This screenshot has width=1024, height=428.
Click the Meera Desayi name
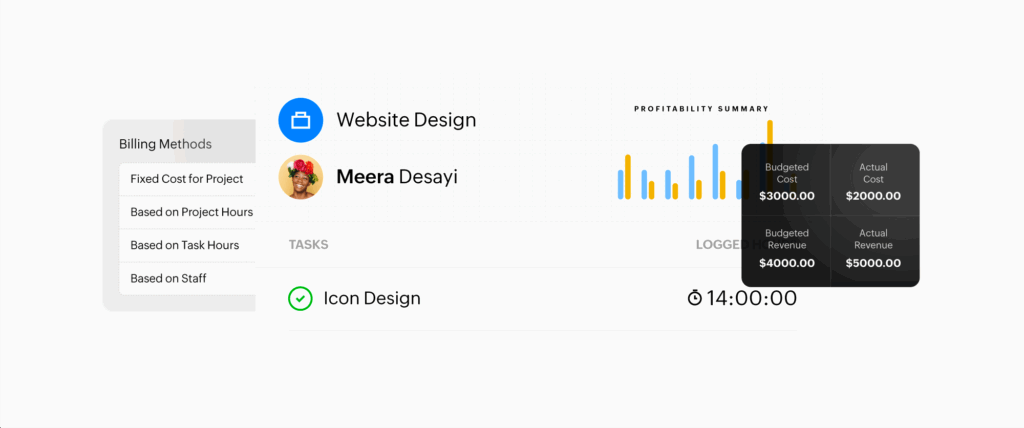(396, 177)
